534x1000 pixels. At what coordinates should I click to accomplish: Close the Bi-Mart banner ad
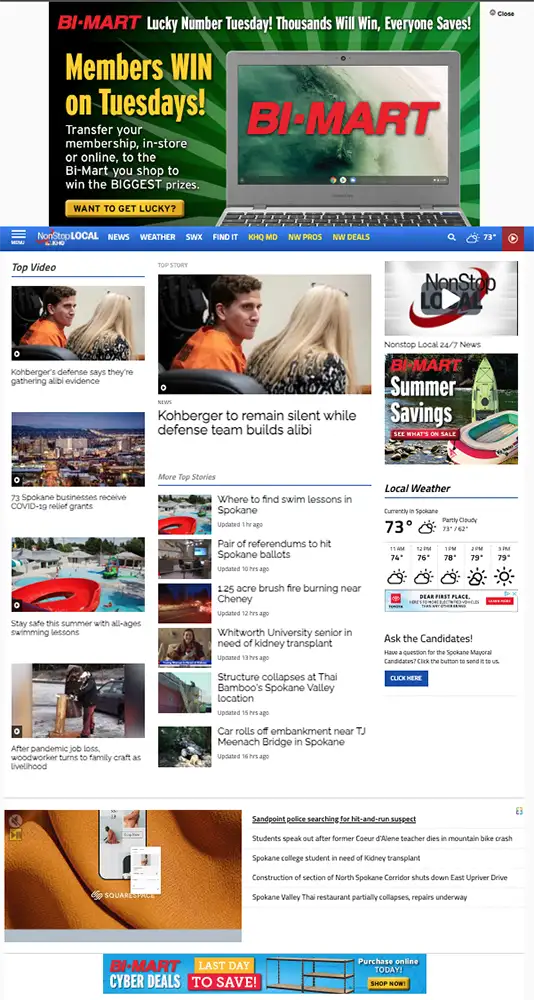(502, 13)
